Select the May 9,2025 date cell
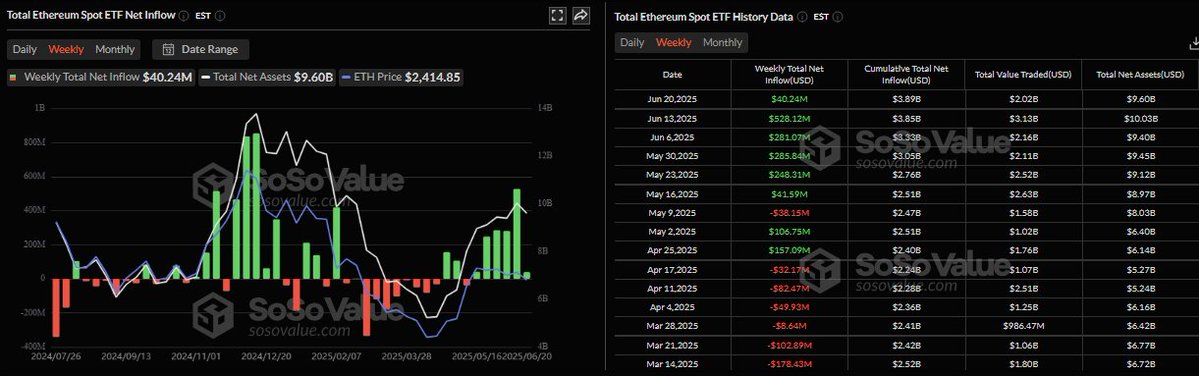The image size is (1199, 376). point(672,212)
